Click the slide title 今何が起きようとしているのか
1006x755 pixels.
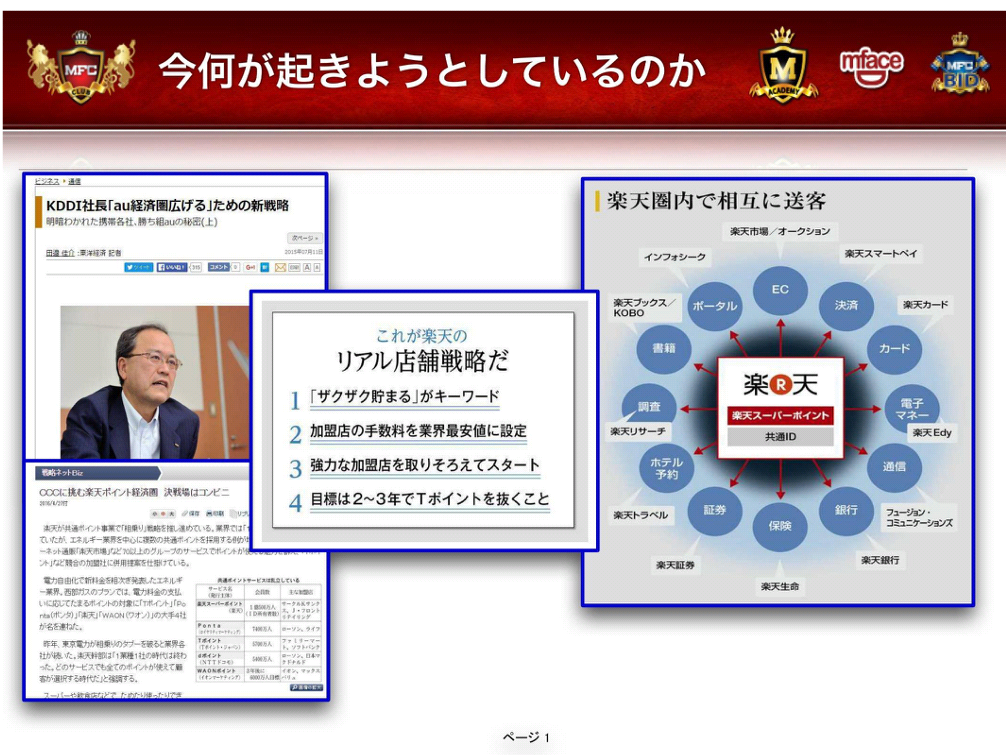tap(432, 70)
